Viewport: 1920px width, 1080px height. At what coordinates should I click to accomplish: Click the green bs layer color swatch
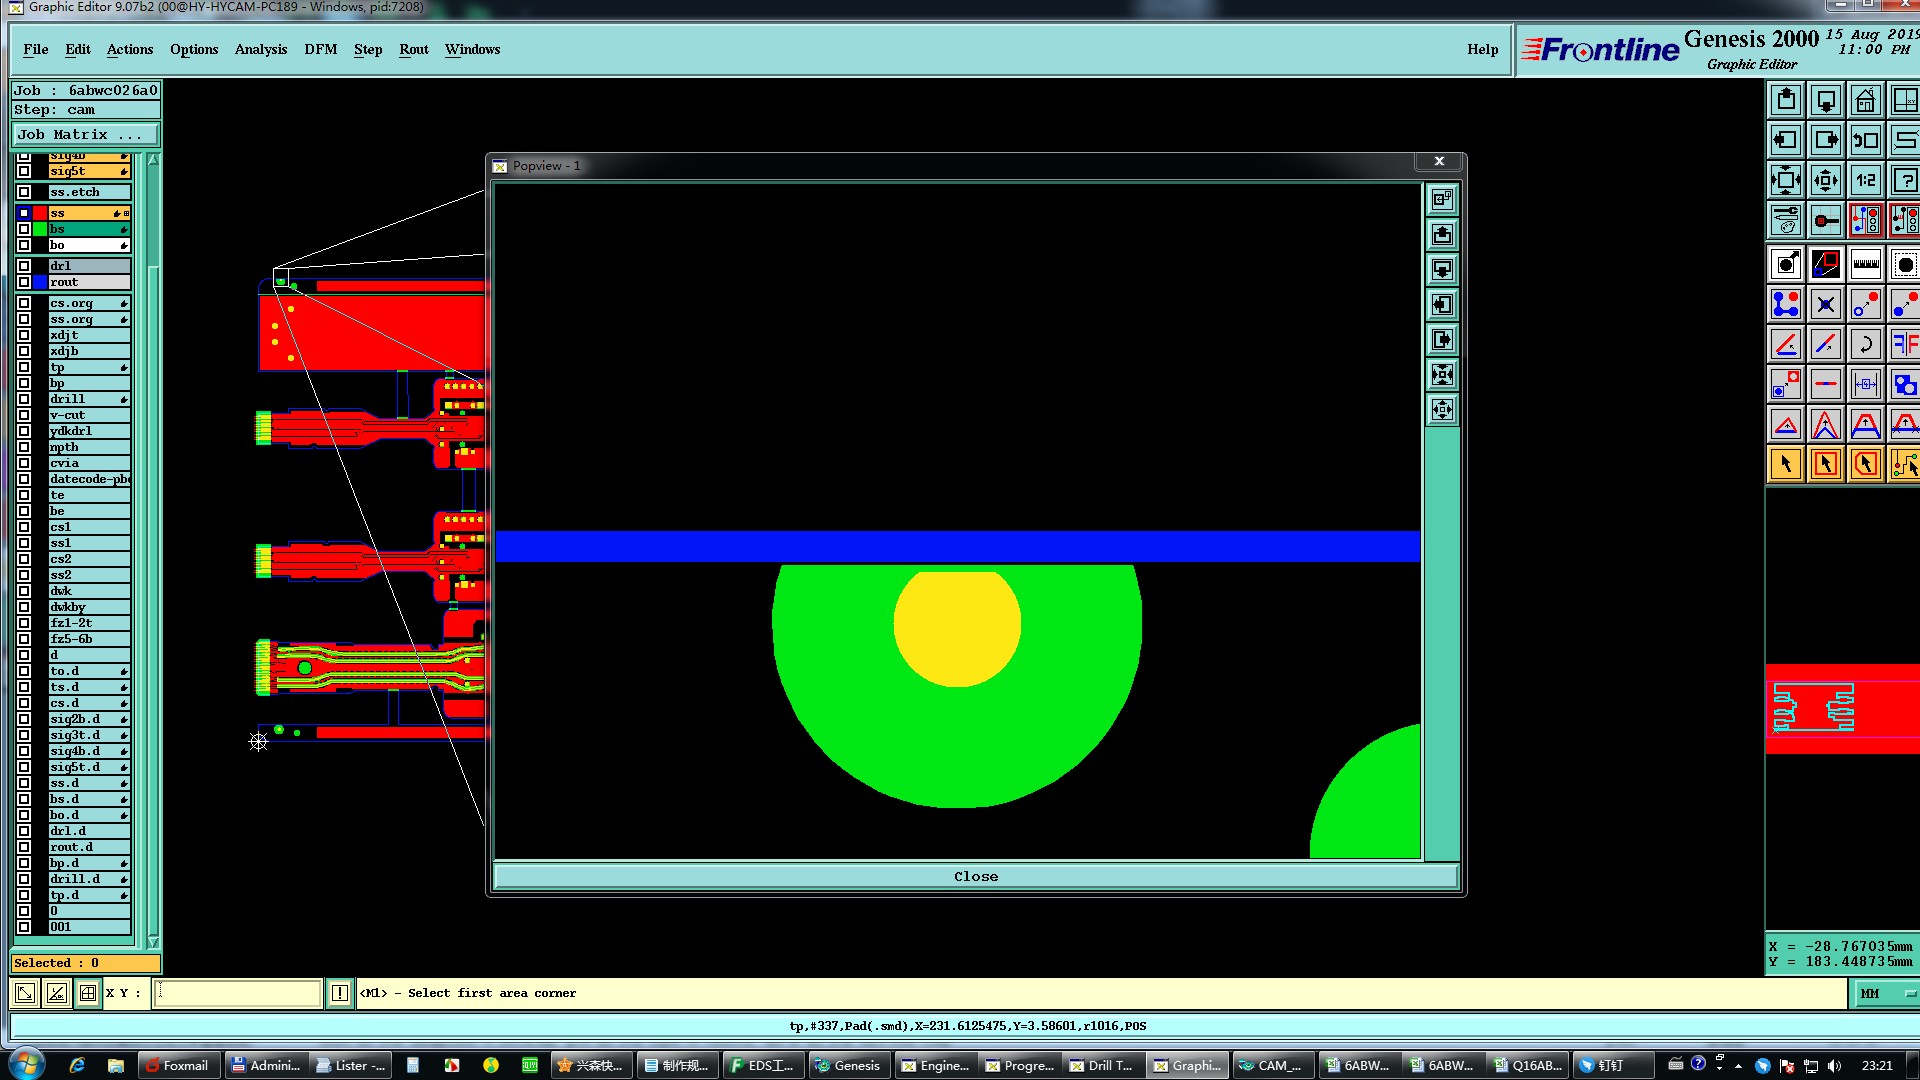(40, 229)
